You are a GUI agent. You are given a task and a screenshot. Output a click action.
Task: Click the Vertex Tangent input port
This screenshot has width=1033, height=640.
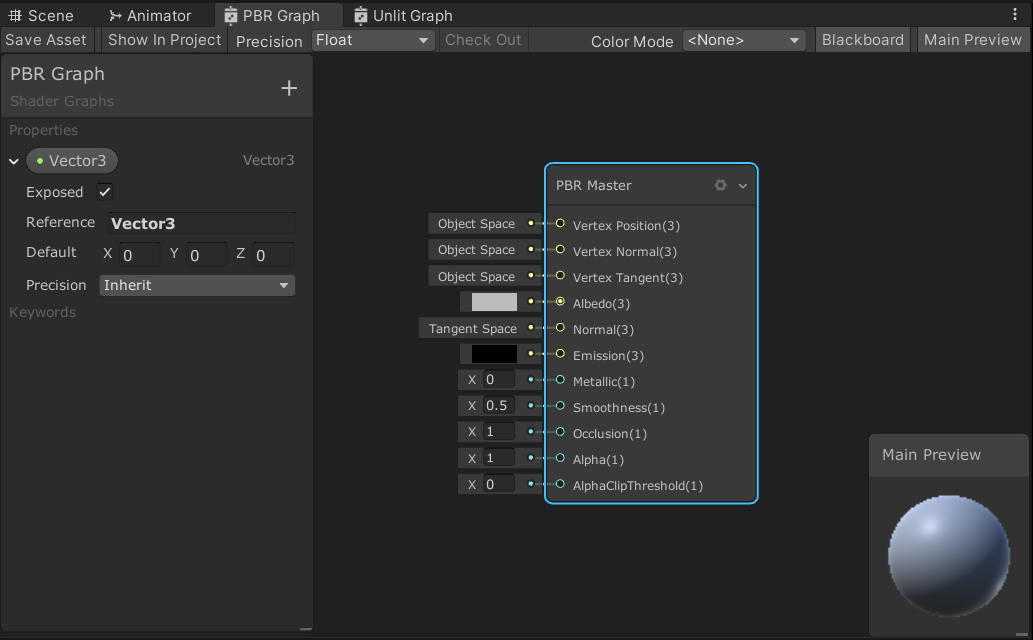pyautogui.click(x=560, y=276)
